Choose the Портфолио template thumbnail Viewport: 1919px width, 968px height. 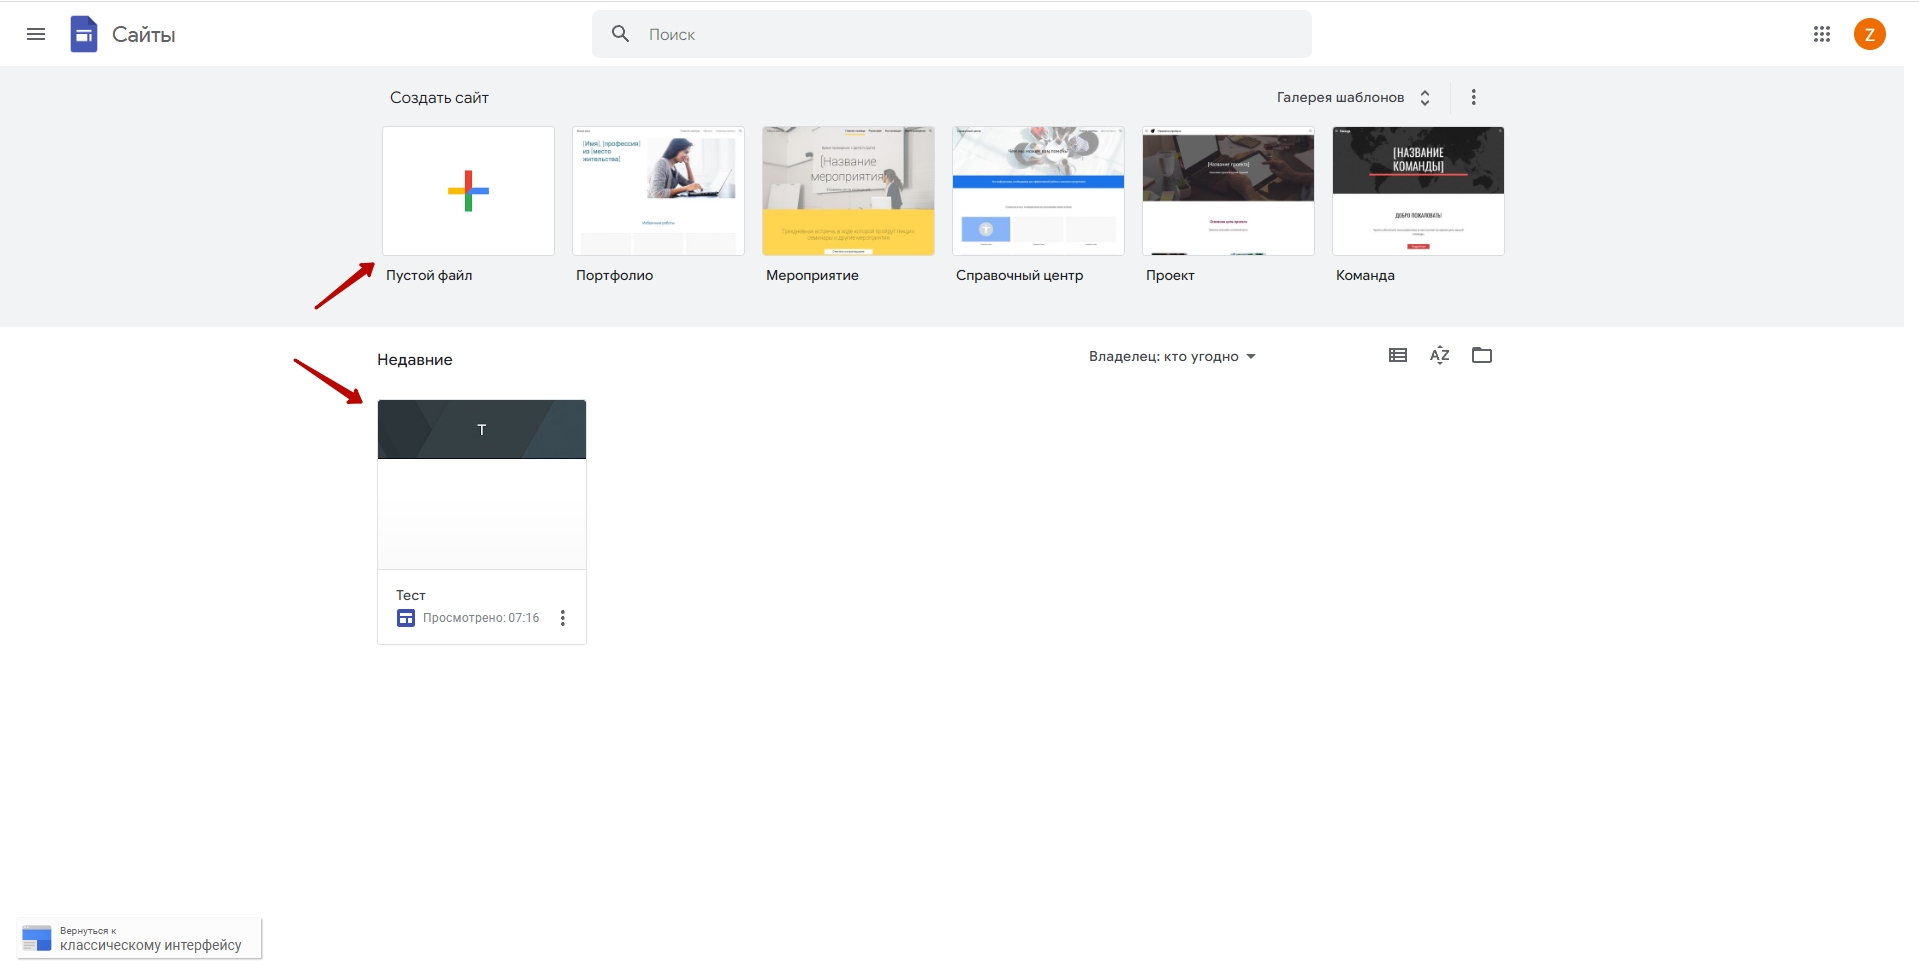658,191
